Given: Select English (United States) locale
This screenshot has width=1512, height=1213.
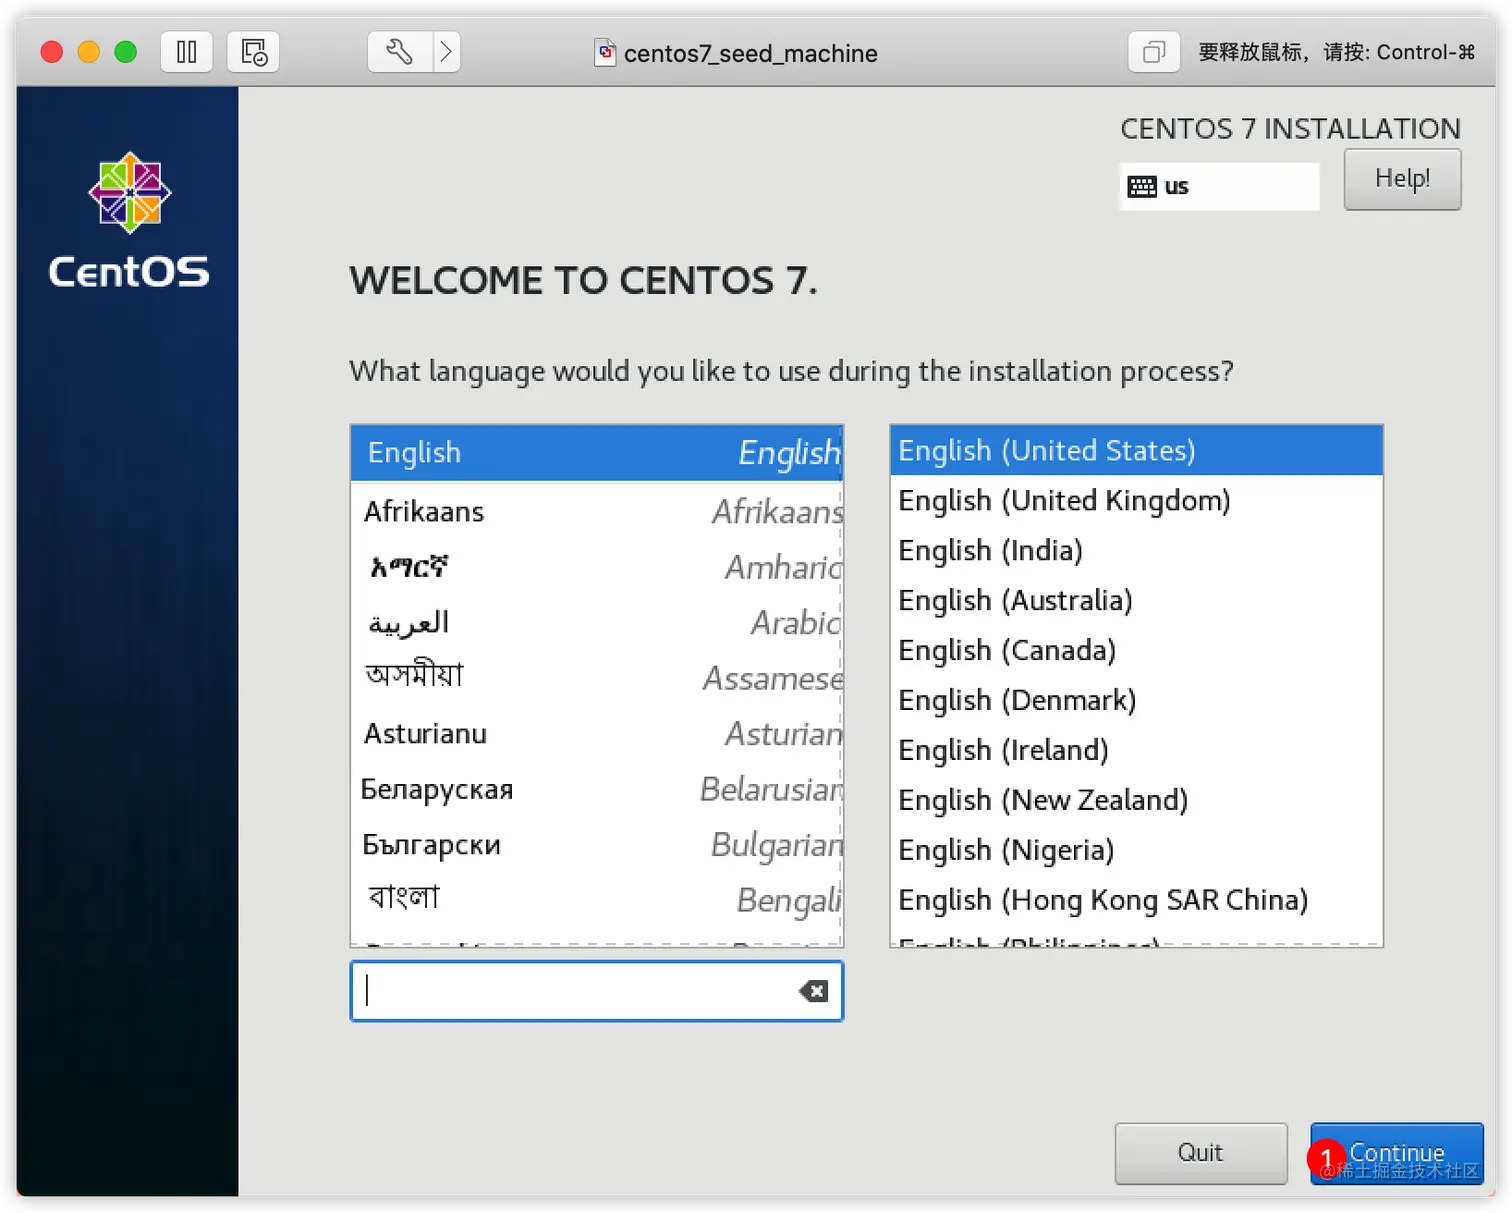Looking at the screenshot, I should [1137, 451].
